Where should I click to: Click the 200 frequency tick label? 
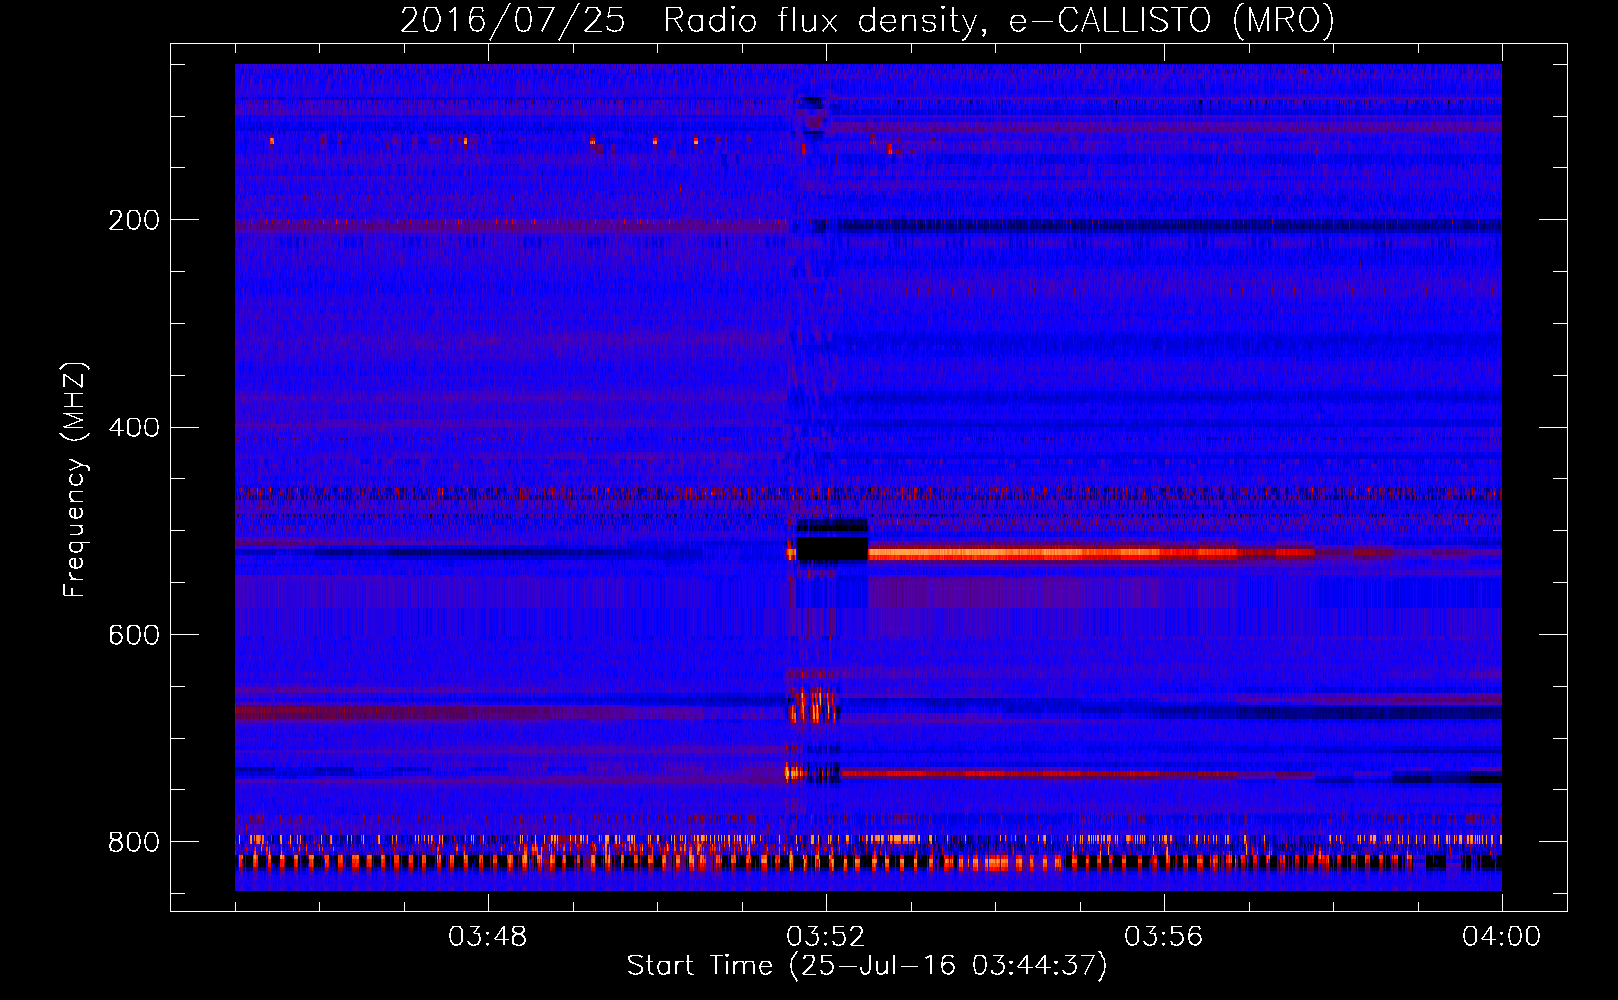(x=133, y=220)
